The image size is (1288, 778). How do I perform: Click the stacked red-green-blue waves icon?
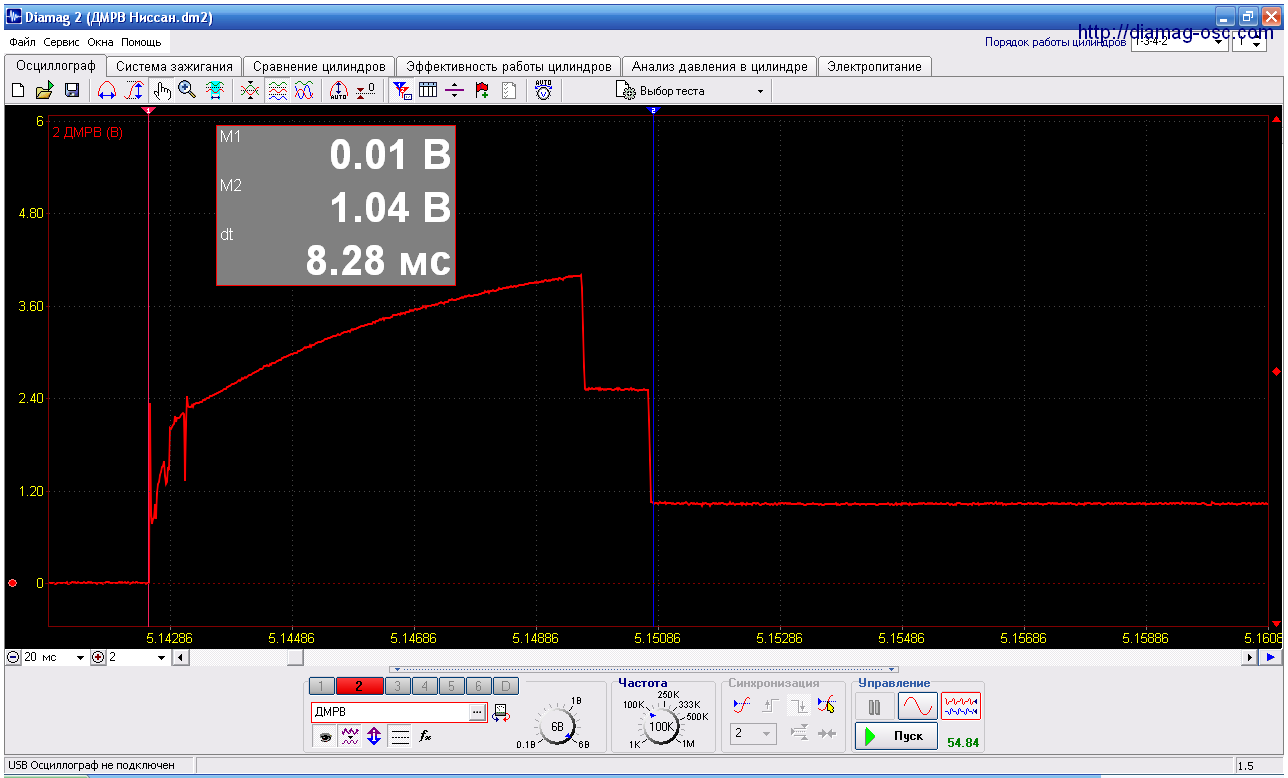(x=278, y=91)
